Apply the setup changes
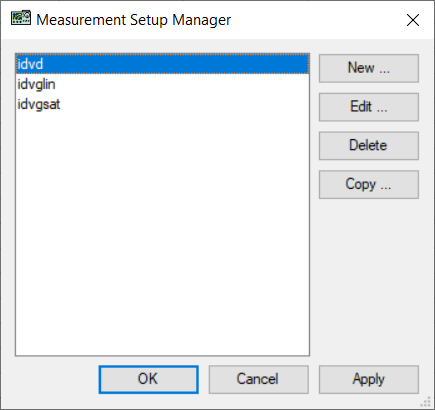The image size is (435, 410). pyautogui.click(x=369, y=379)
